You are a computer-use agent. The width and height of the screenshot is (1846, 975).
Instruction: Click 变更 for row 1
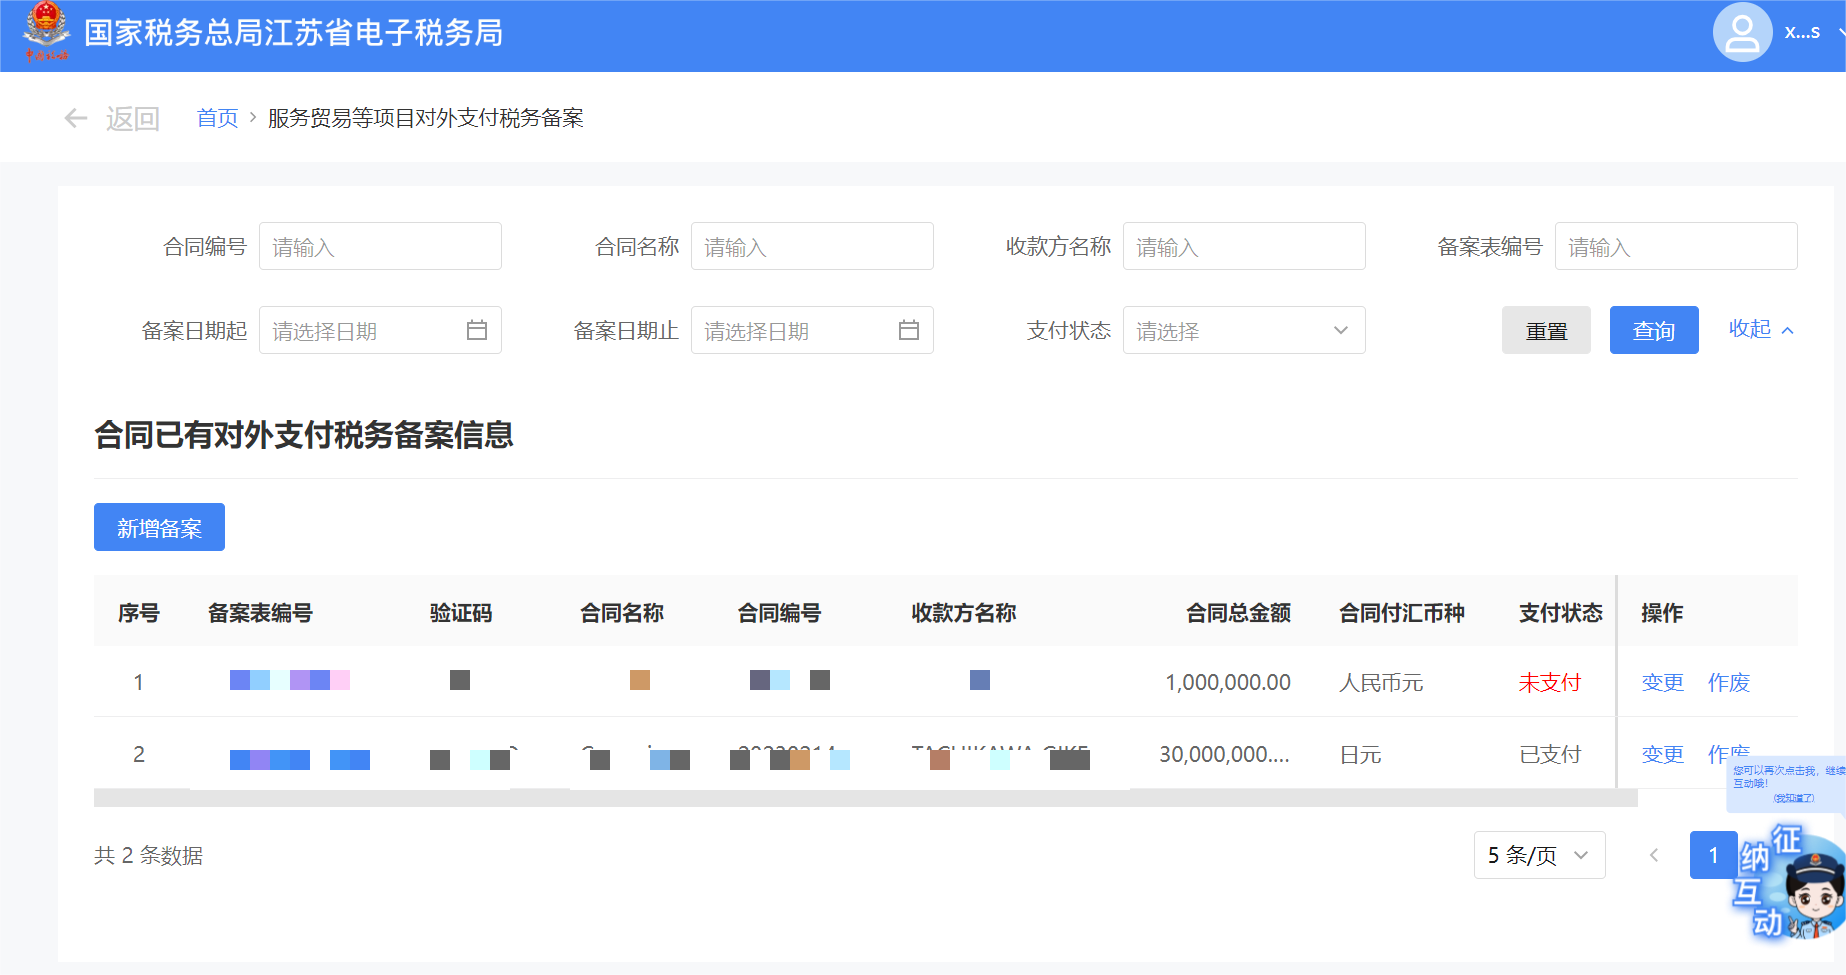coord(1662,682)
